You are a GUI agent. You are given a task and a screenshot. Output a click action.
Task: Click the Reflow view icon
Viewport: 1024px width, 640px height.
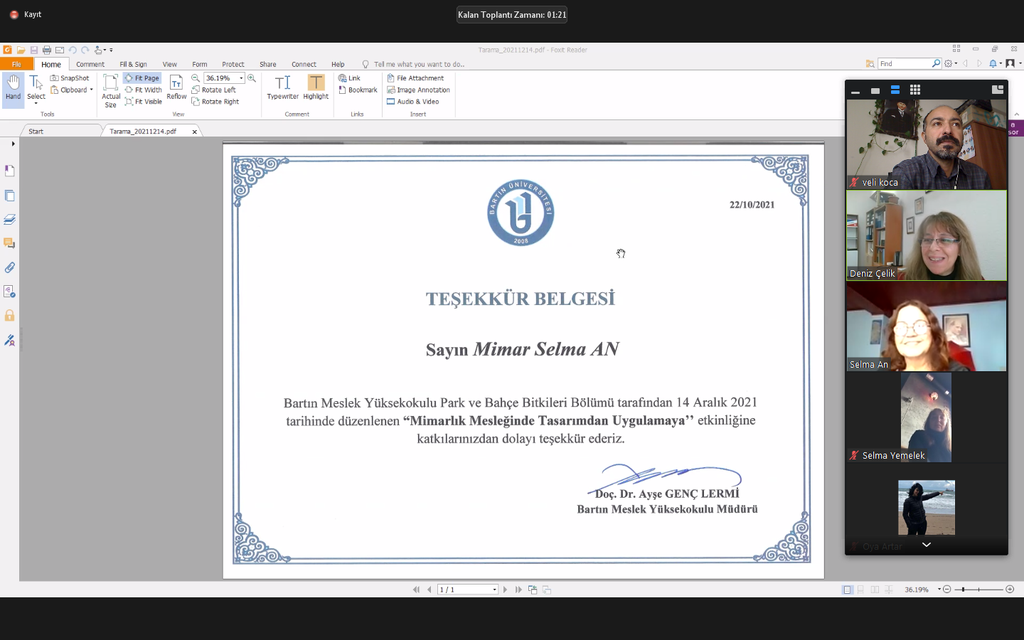[176, 88]
